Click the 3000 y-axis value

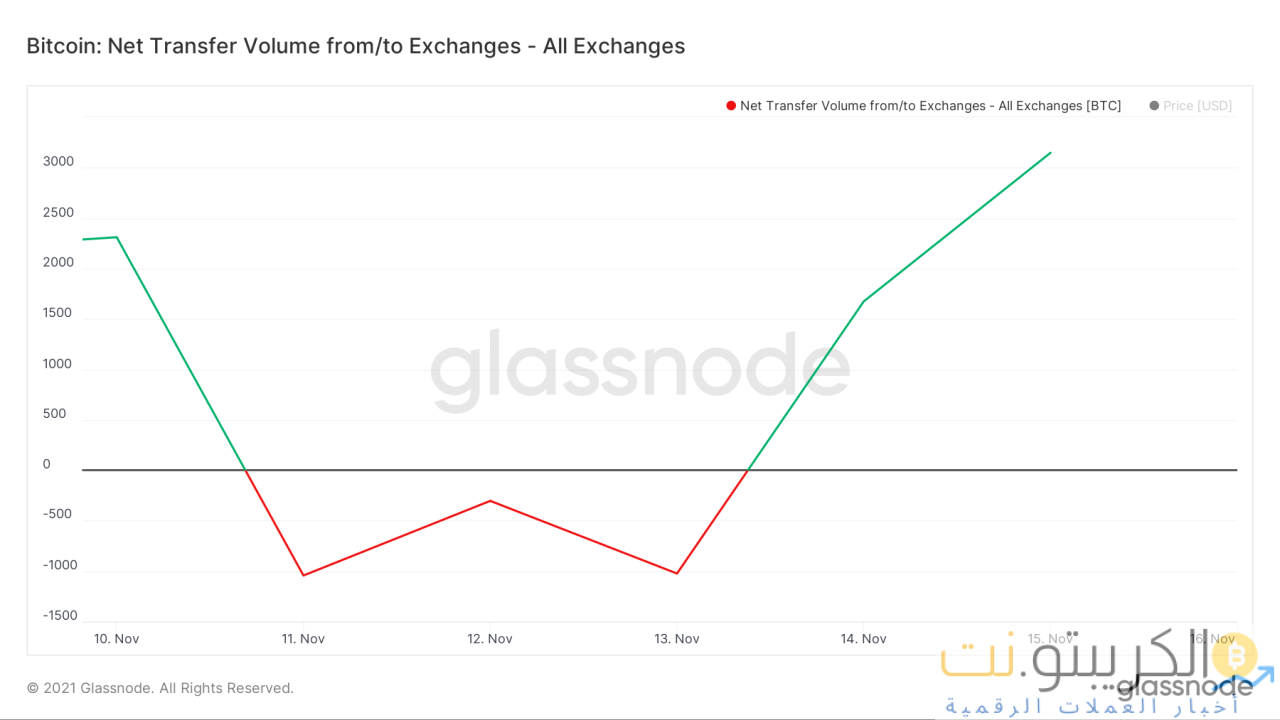click(59, 162)
